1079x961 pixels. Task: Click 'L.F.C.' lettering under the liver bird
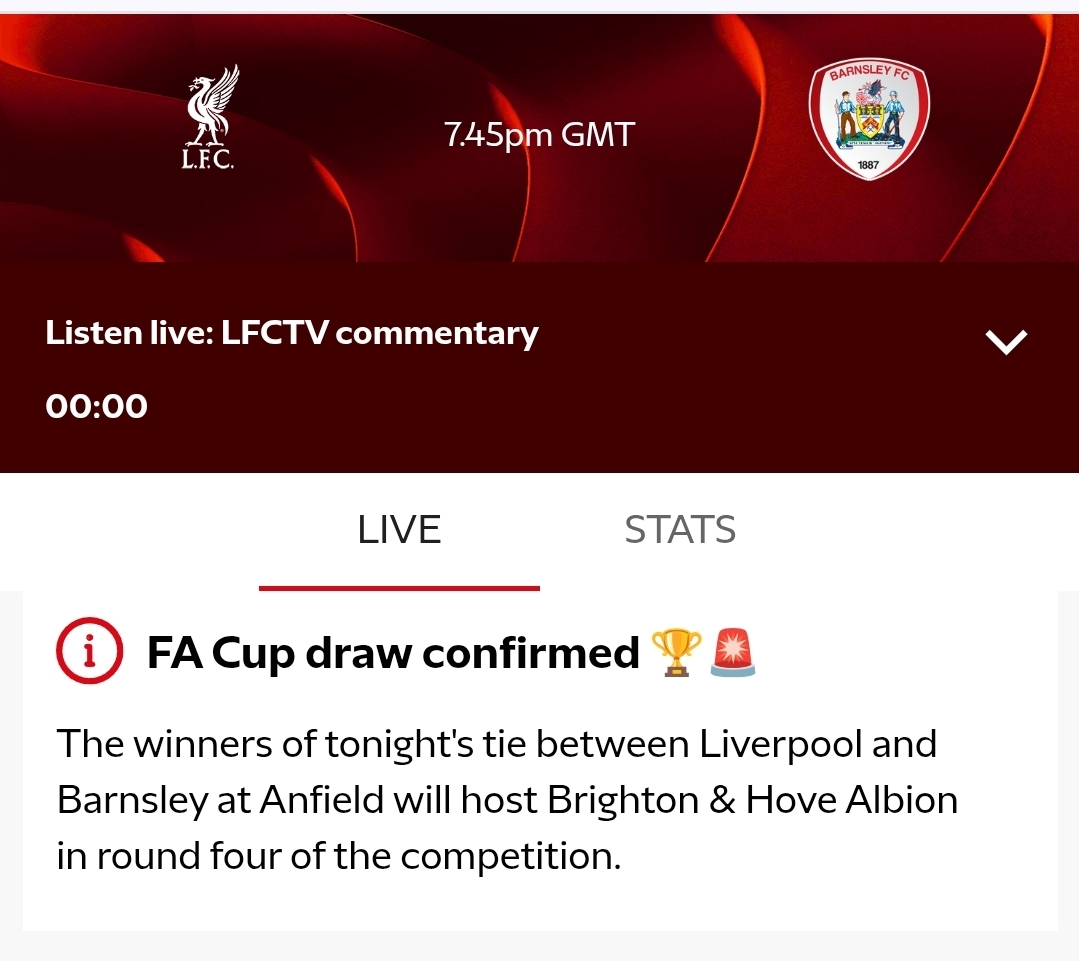tap(208, 158)
